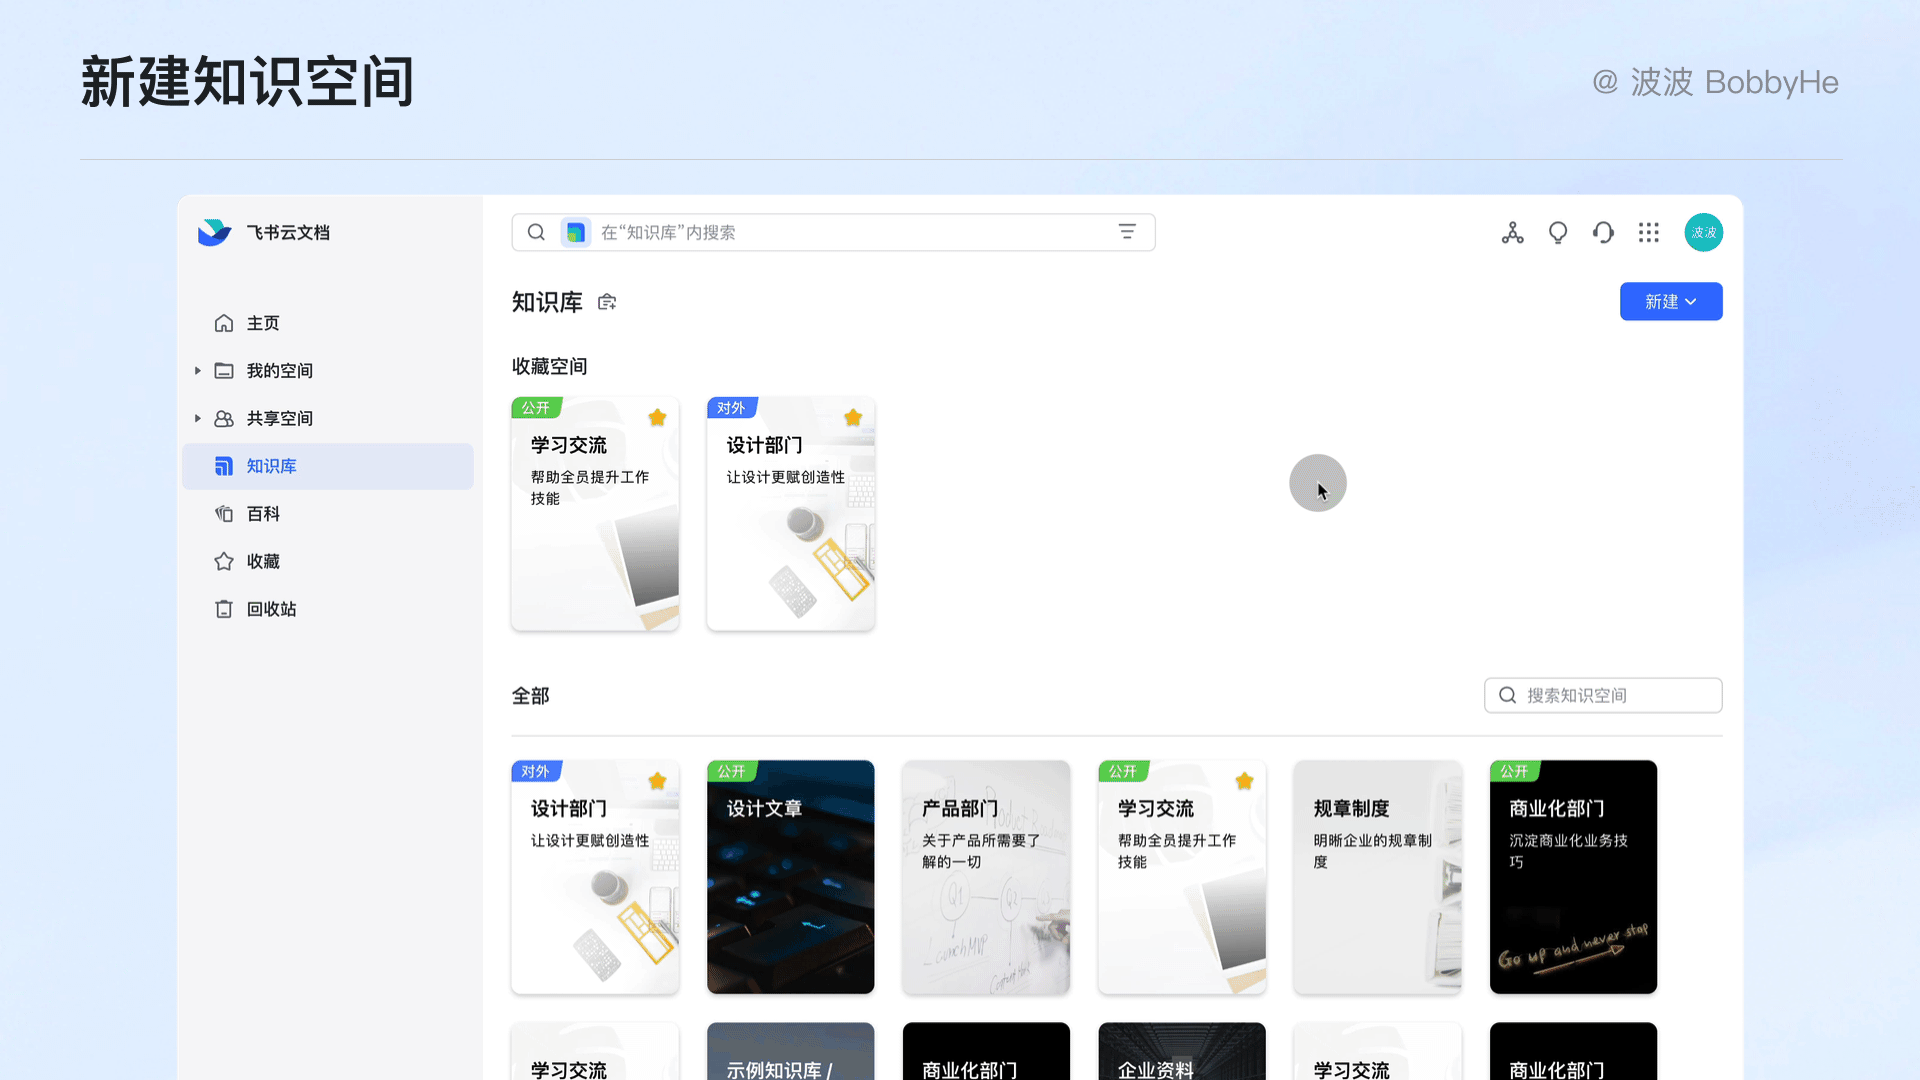1920x1080 pixels.
Task: Open the 设计文章 knowledge space card
Action: tap(790, 877)
